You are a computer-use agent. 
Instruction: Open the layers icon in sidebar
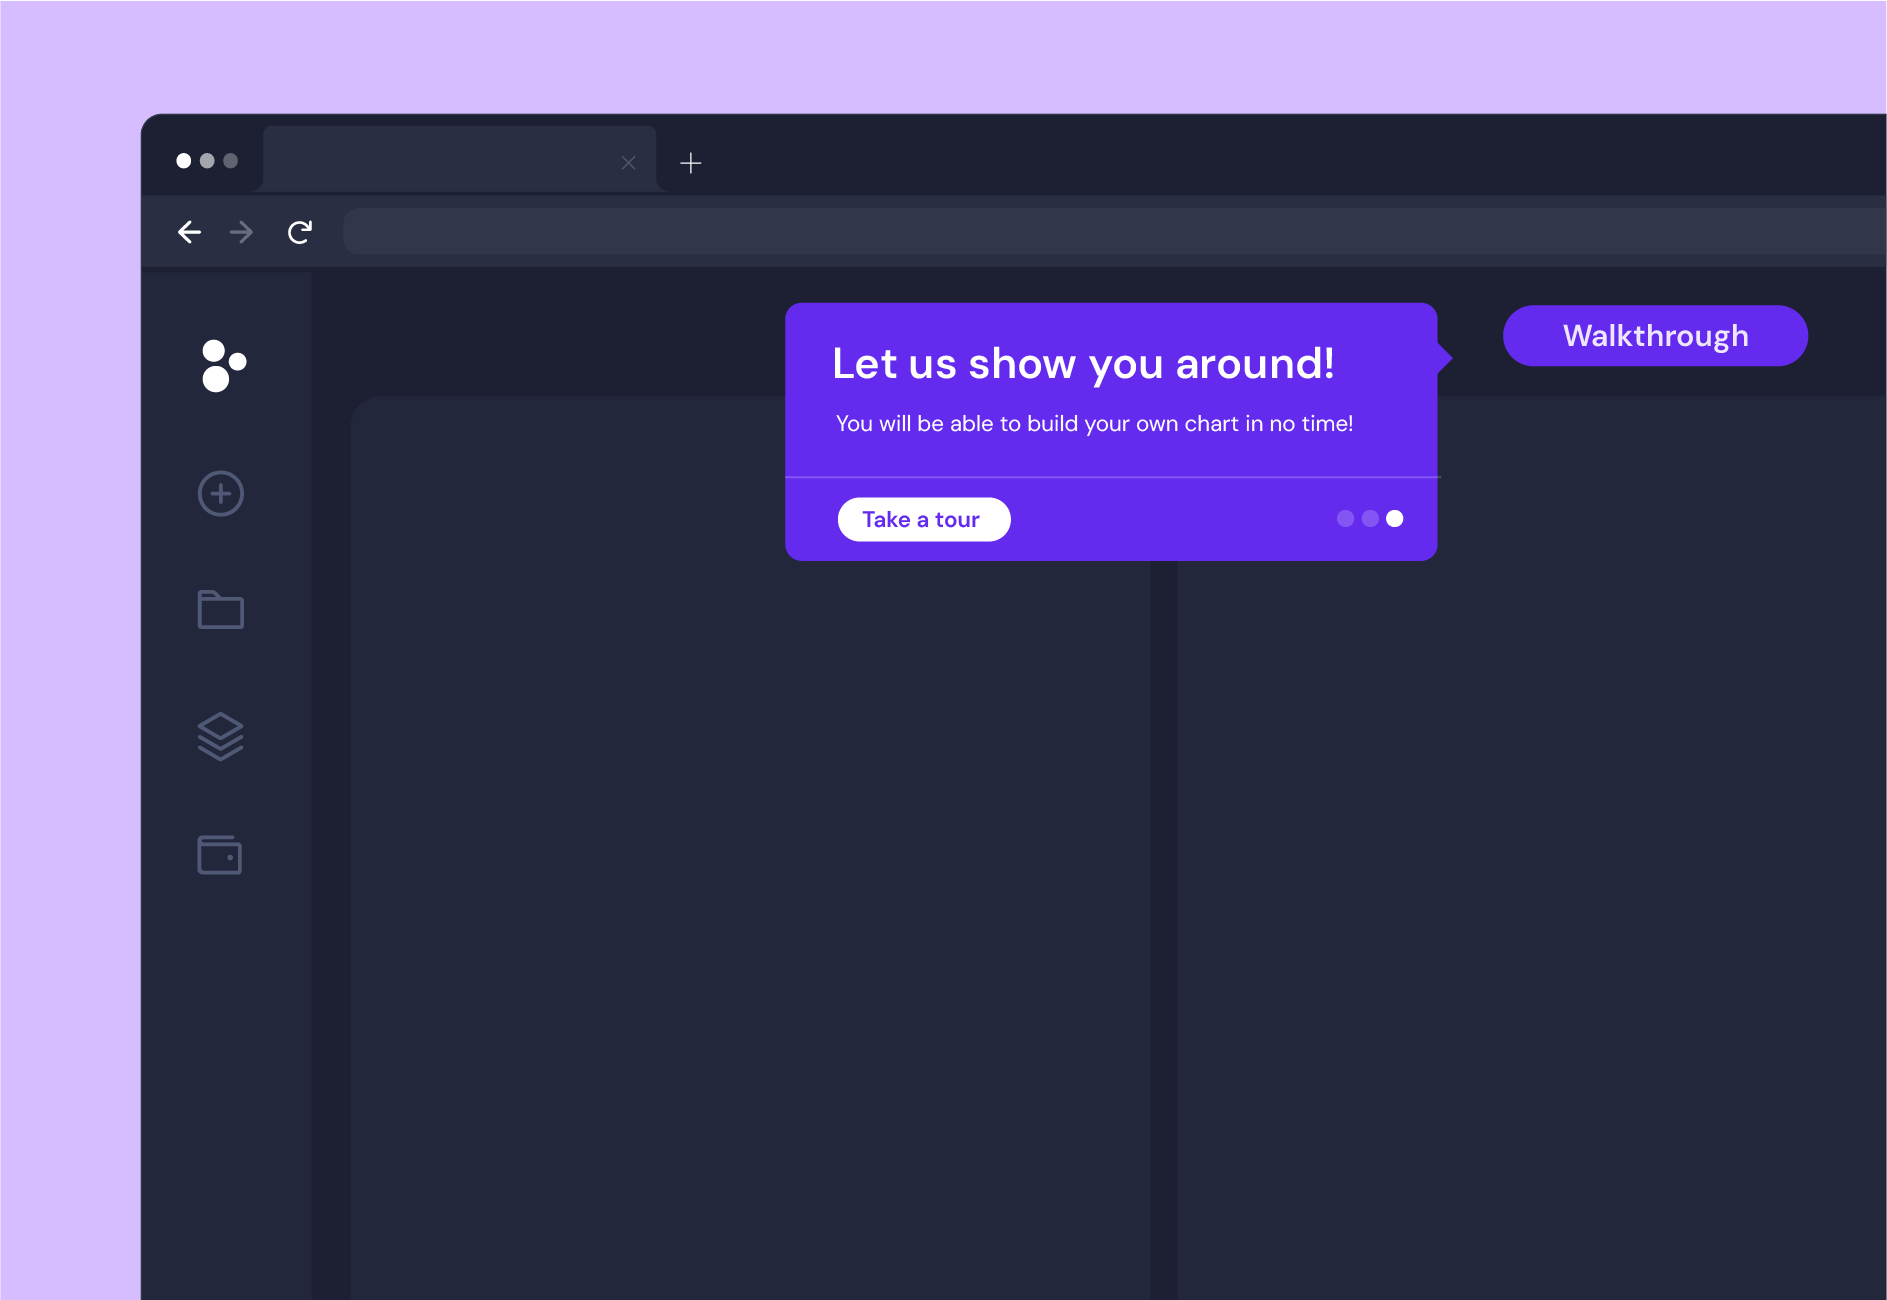[221, 737]
